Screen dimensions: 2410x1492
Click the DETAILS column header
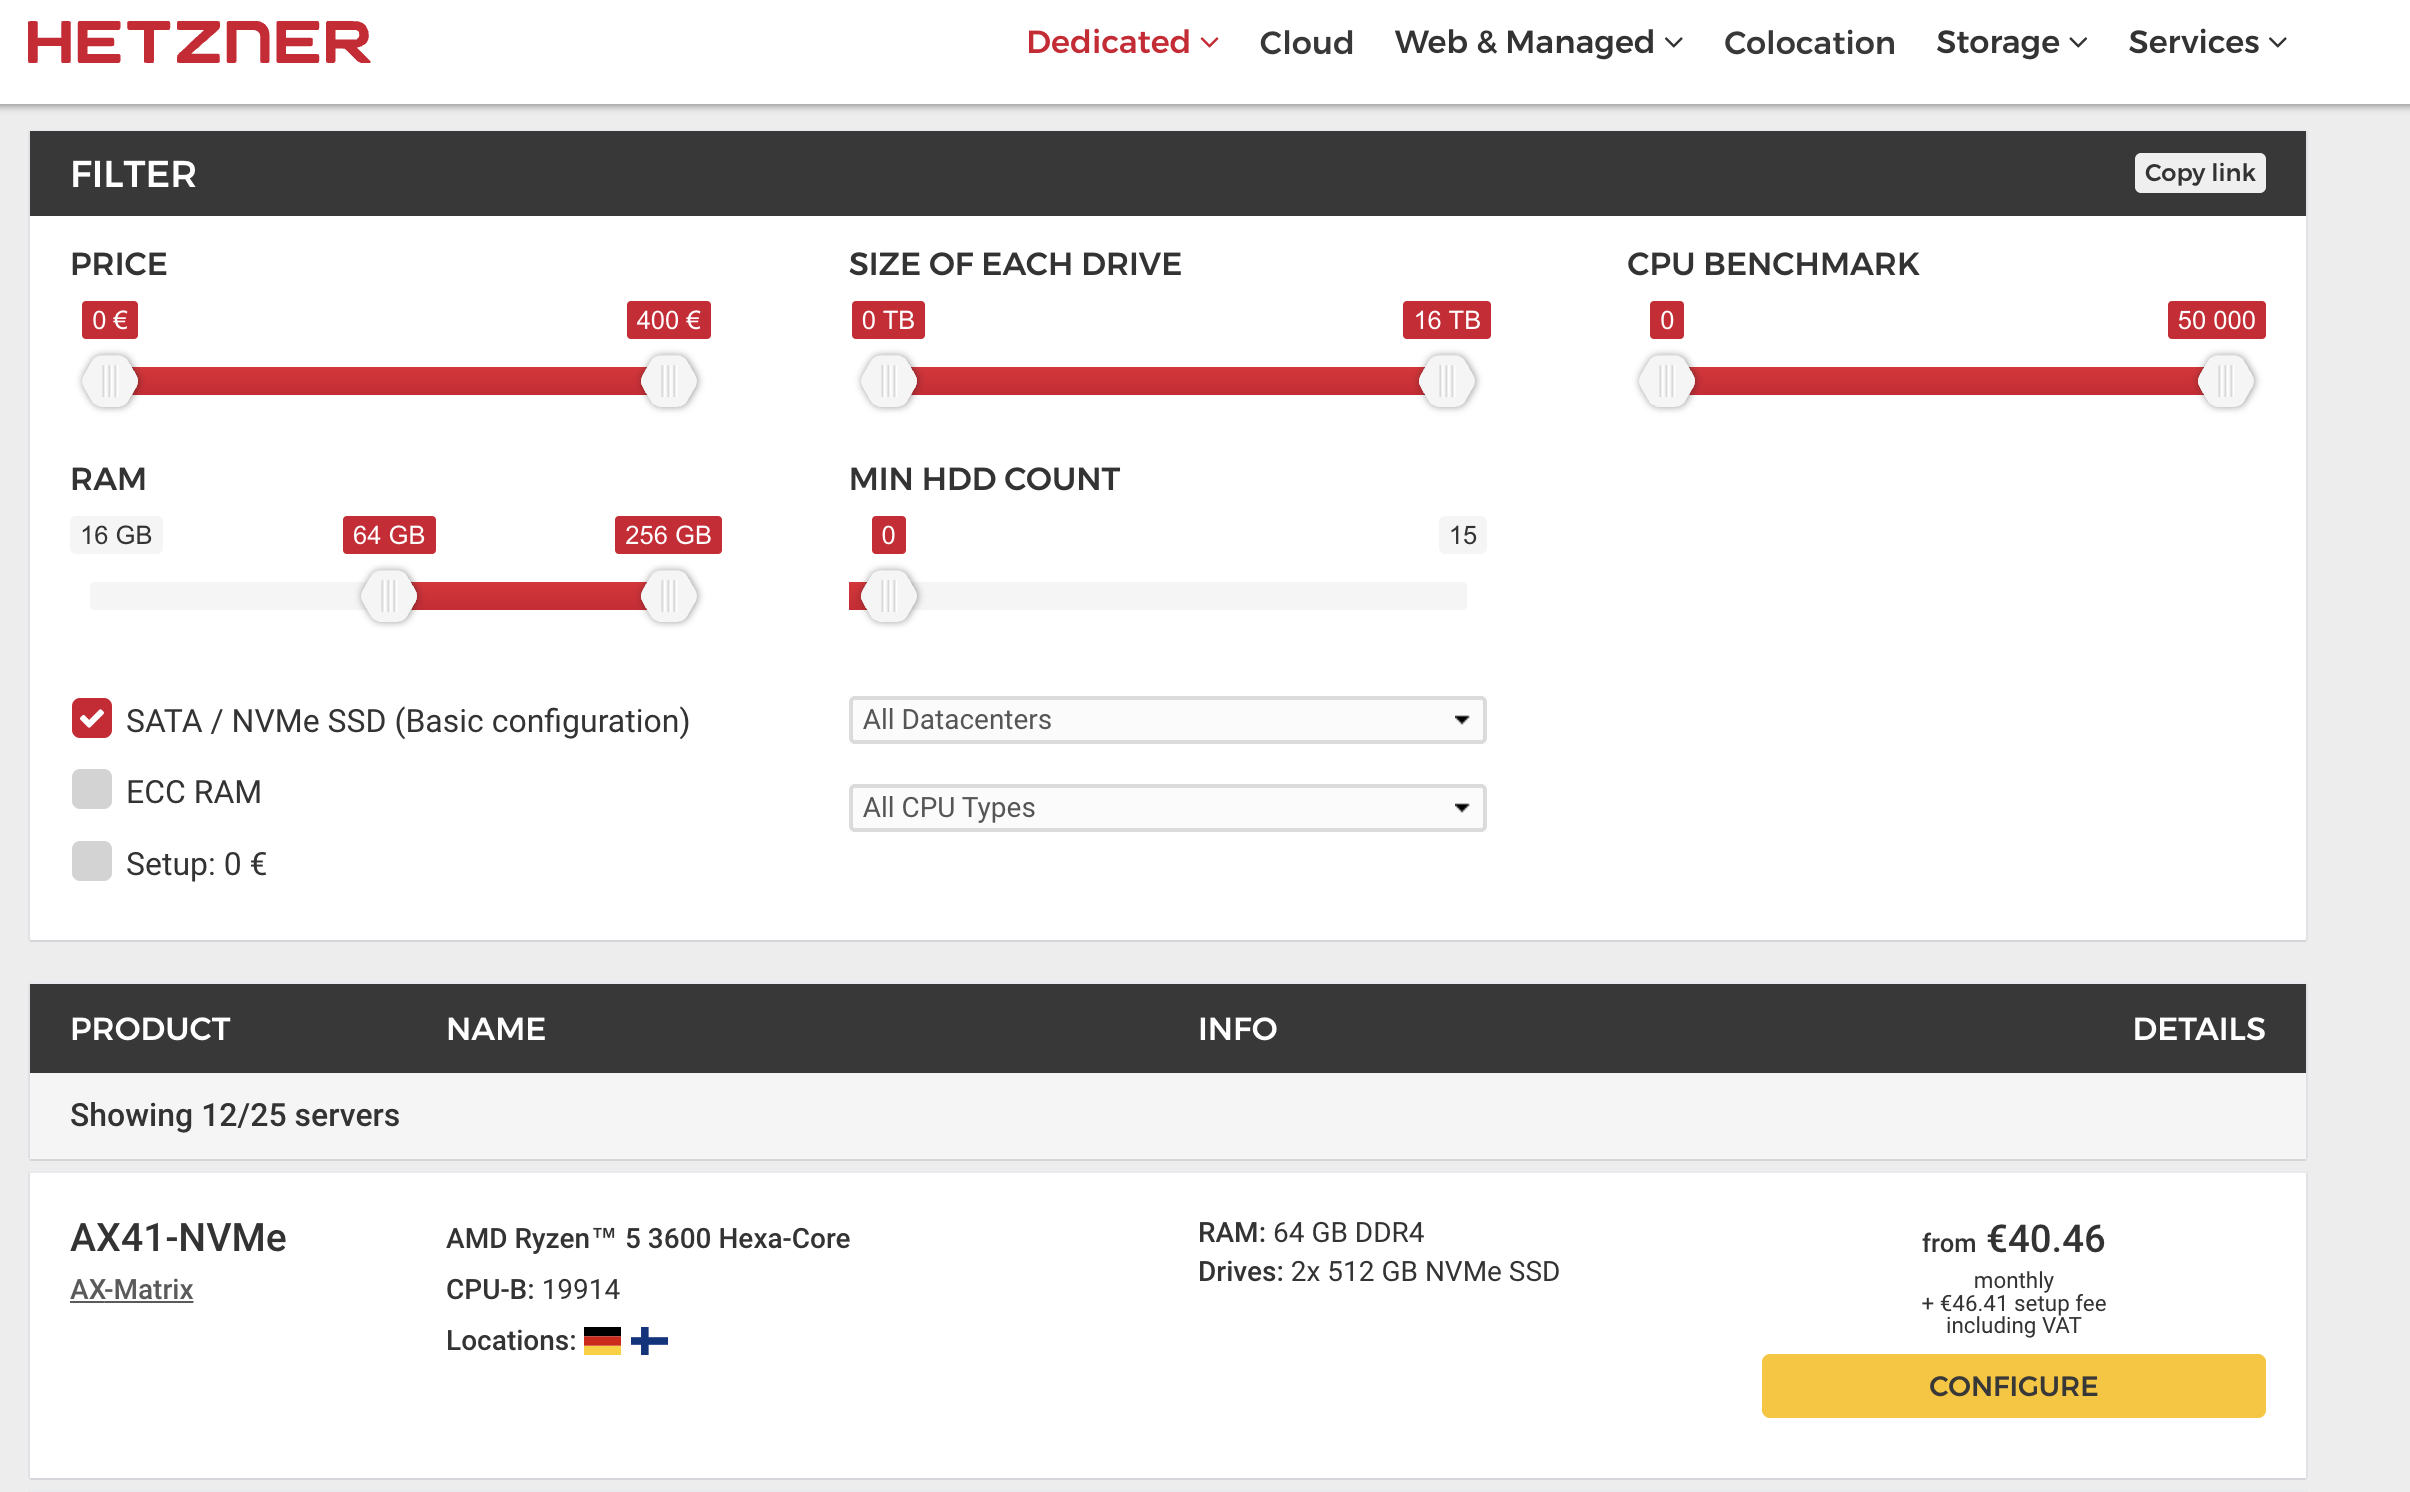(x=2198, y=1029)
